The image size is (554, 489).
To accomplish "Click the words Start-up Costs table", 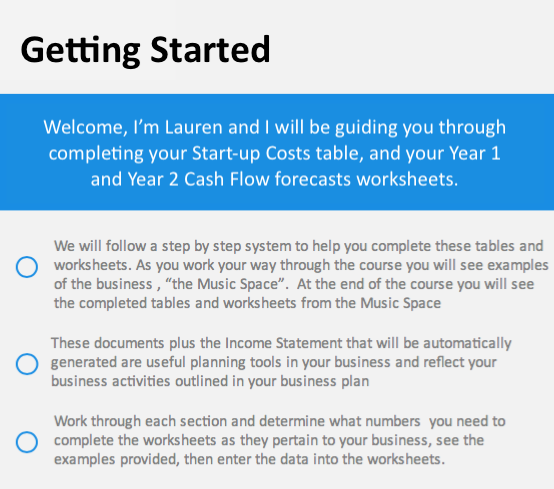I will coord(278,153).
